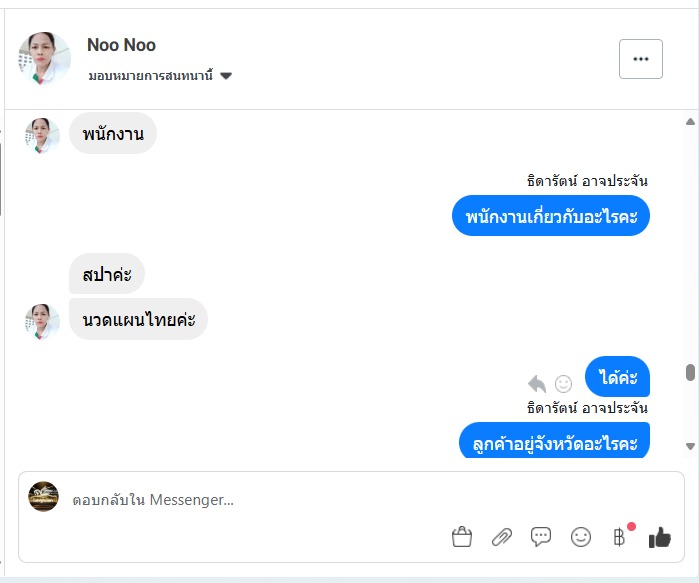
Task: Open Noo Noo's header profile picture
Action: click(x=45, y=59)
